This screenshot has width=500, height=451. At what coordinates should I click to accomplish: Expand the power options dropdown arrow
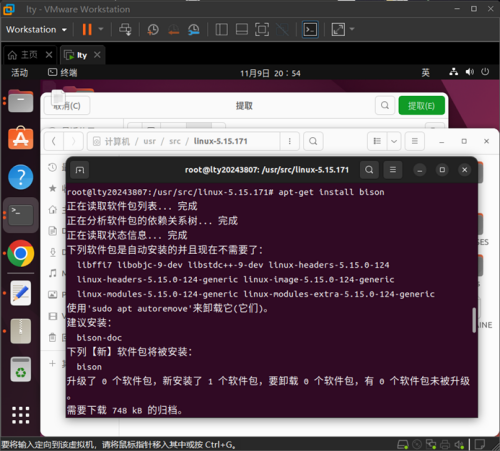[101, 29]
